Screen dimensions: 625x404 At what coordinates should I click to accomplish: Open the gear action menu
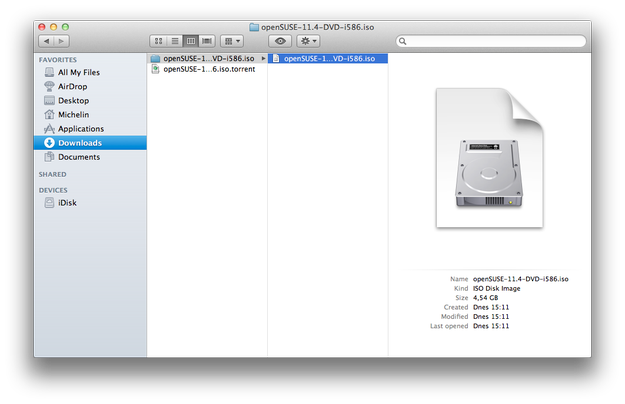pos(308,41)
